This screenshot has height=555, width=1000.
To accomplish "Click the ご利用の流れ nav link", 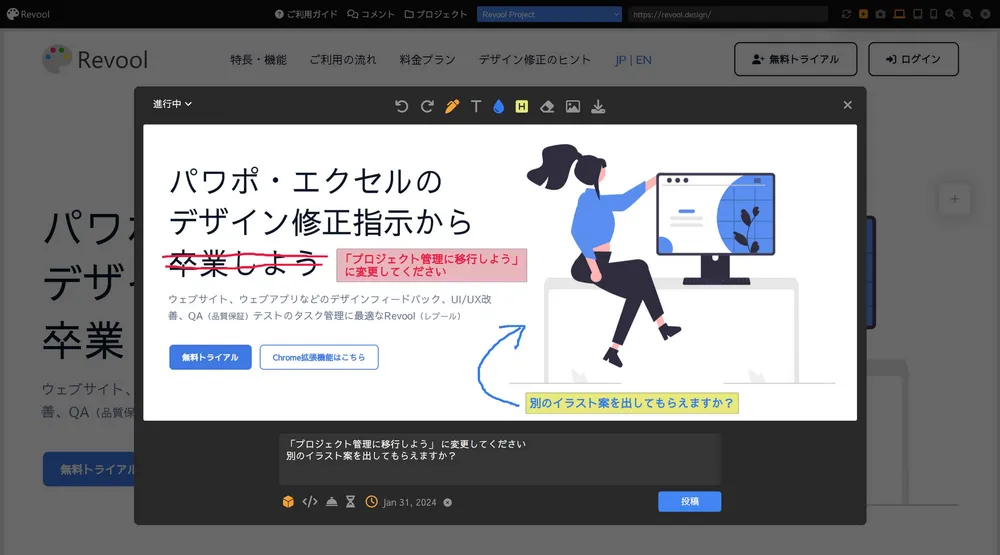I will pyautogui.click(x=343, y=60).
